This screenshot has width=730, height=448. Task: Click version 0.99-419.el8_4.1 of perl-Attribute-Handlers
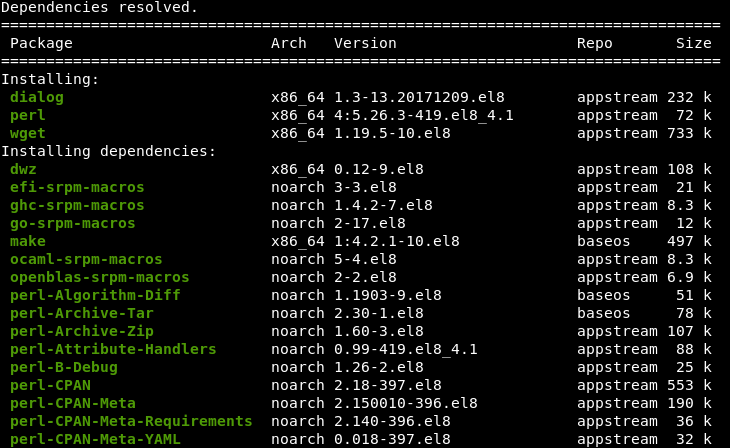[x=406, y=349]
